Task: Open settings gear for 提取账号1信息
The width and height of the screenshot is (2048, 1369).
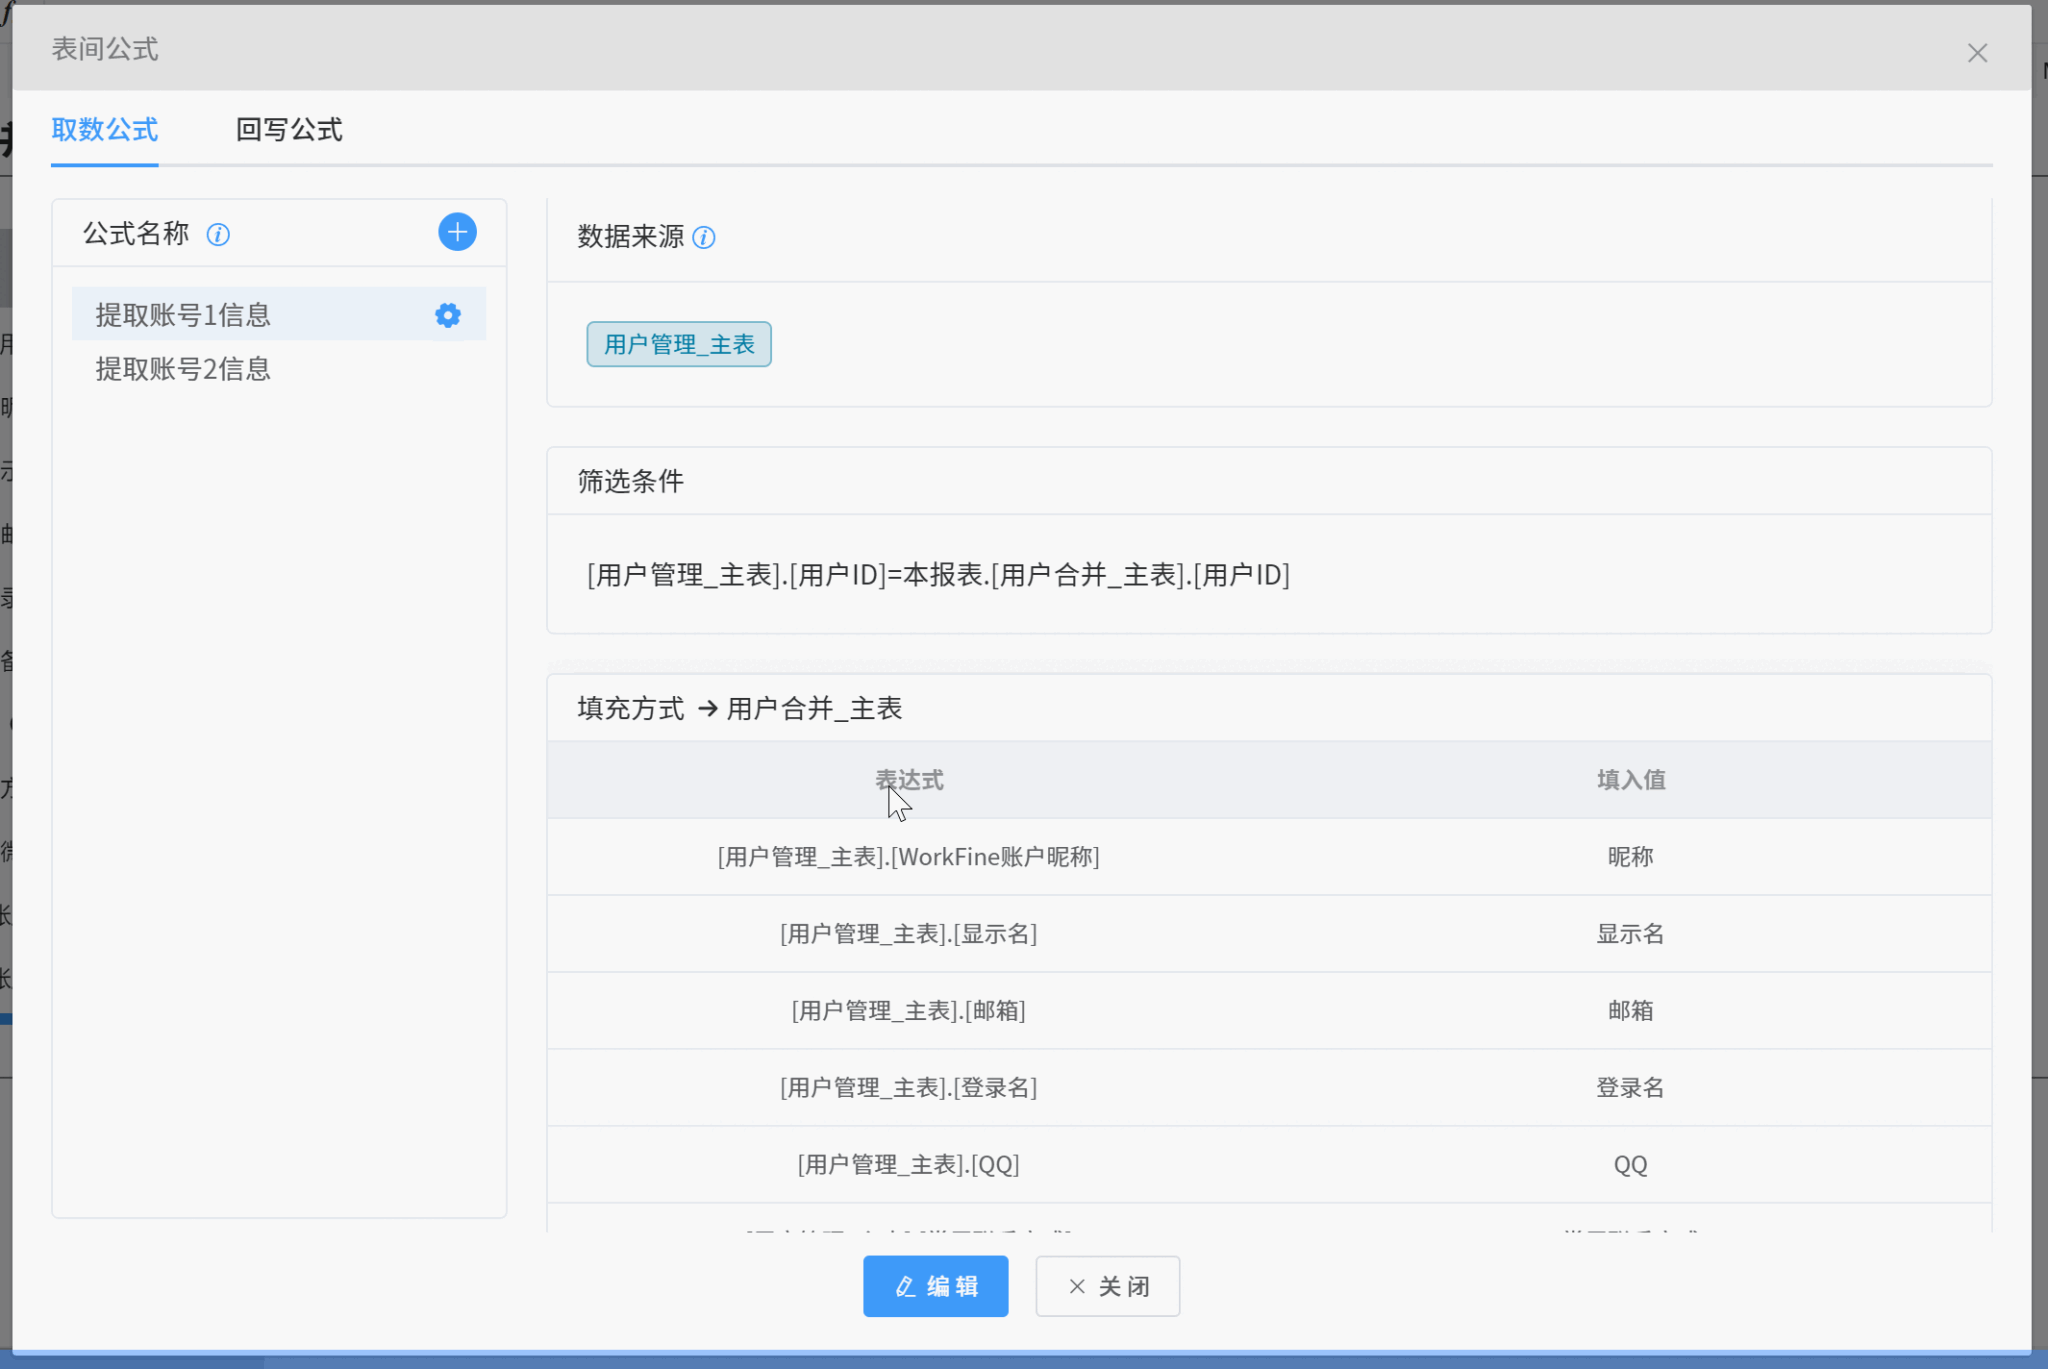Action: tap(448, 315)
